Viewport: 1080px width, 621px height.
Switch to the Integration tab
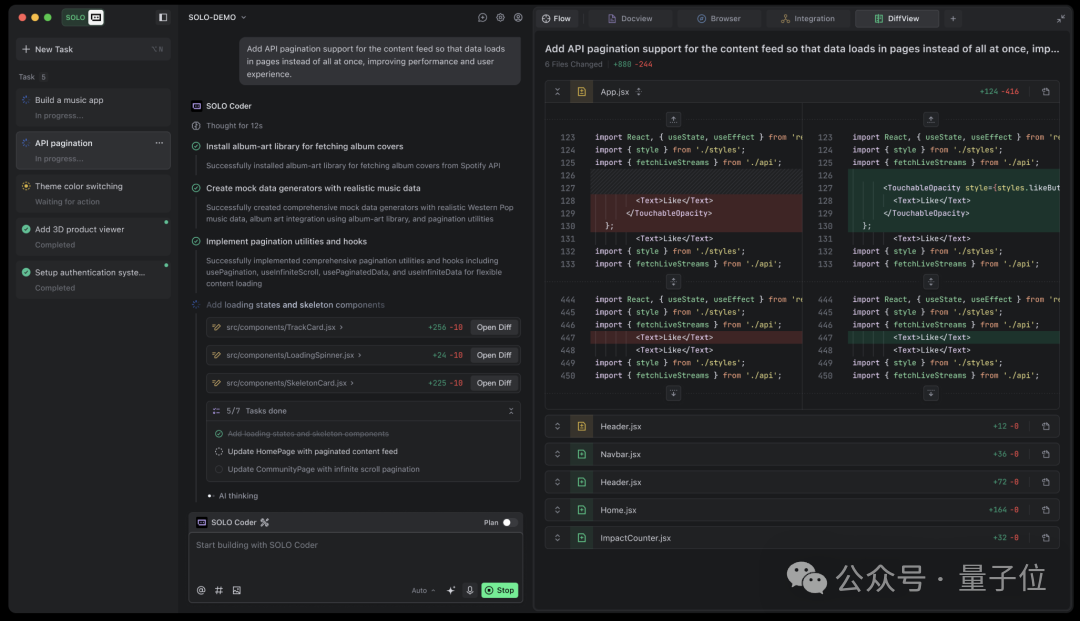click(x=808, y=19)
